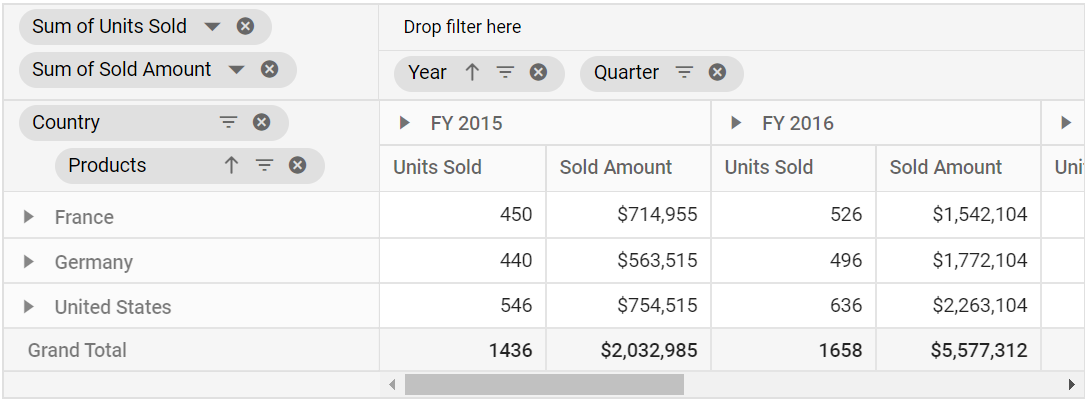The width and height of the screenshot is (1087, 400).
Task: Toggle sort order on Year field
Action: tap(472, 72)
